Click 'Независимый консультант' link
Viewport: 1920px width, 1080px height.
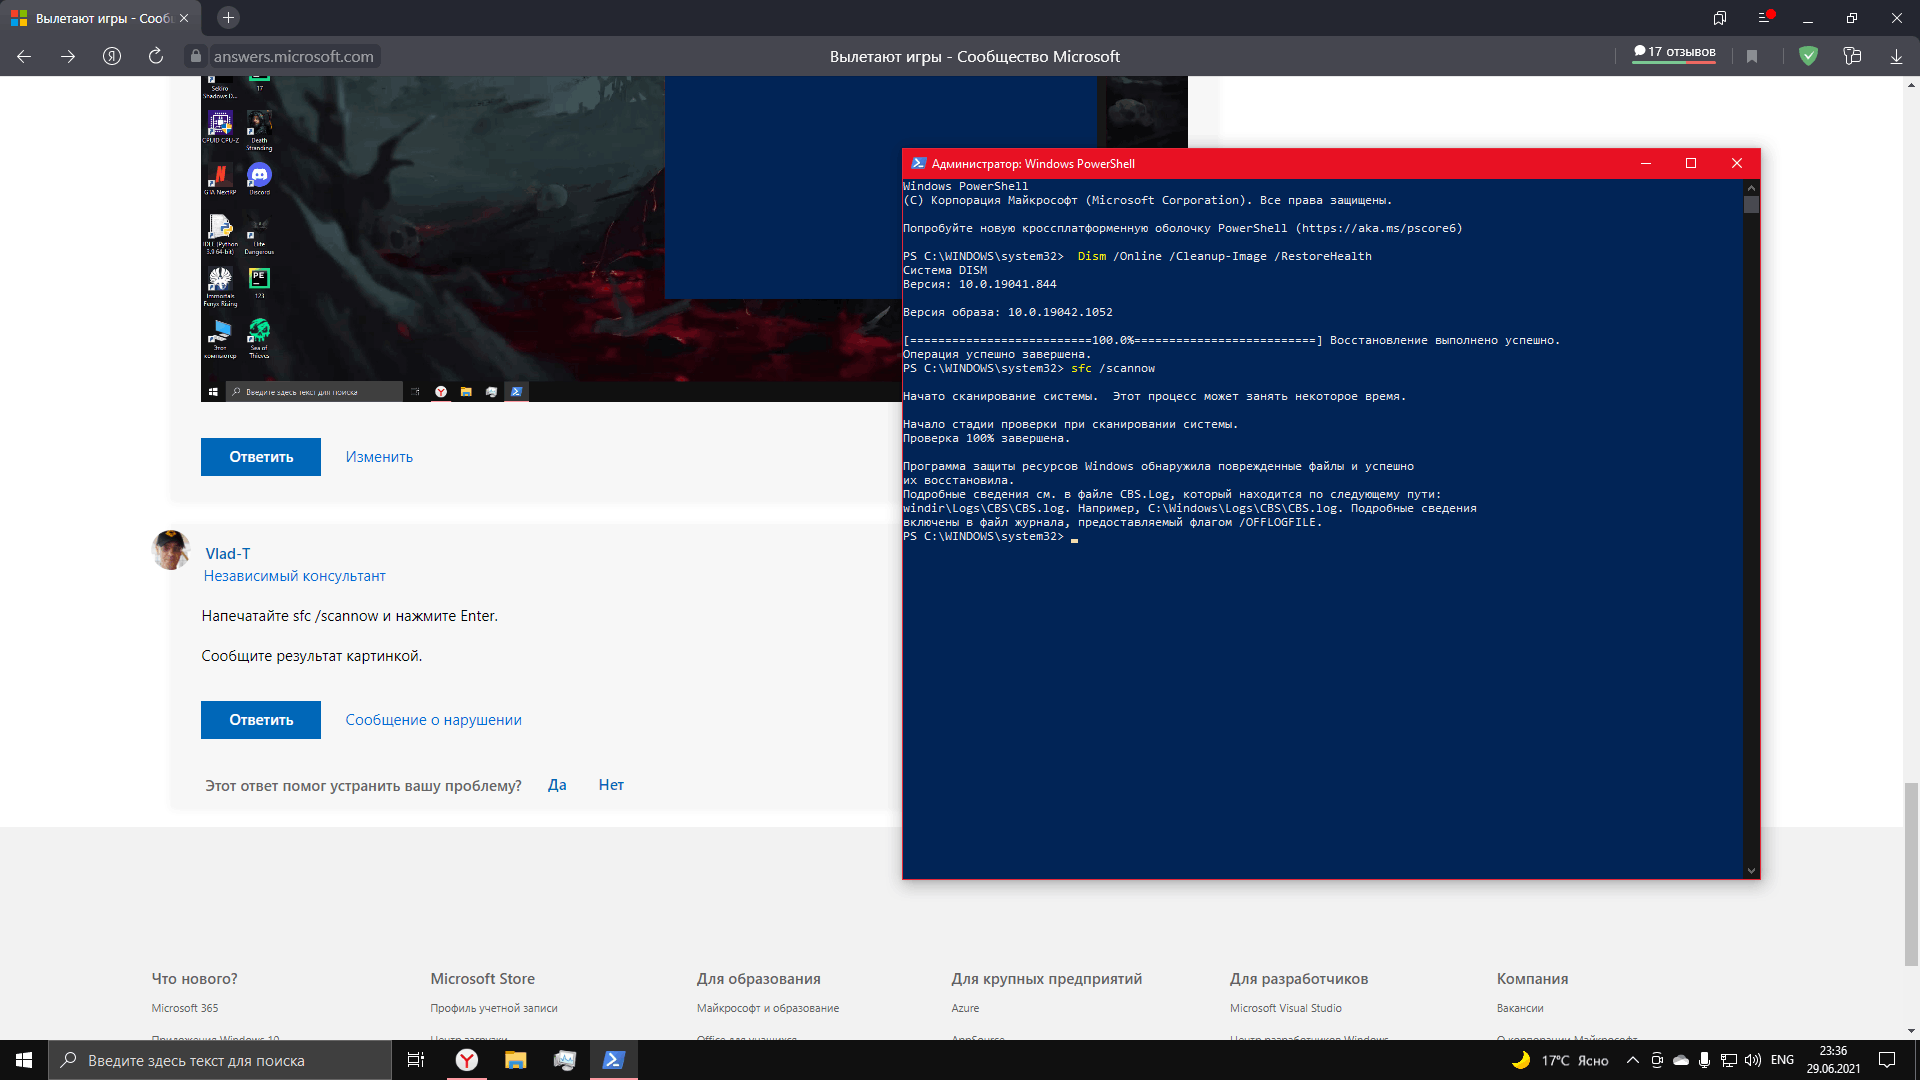[x=294, y=576]
